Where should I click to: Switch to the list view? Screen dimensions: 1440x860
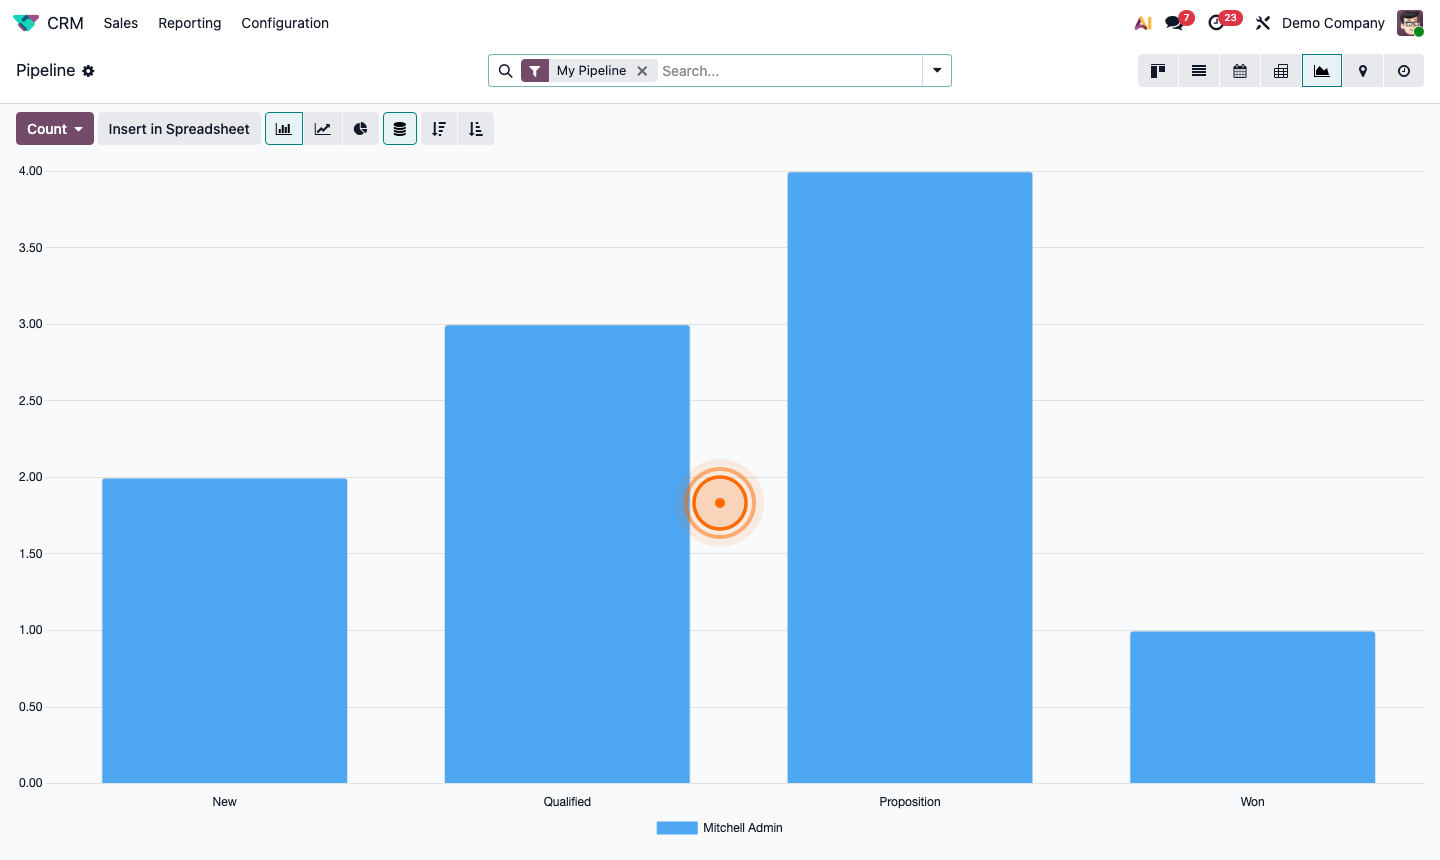[1198, 71]
